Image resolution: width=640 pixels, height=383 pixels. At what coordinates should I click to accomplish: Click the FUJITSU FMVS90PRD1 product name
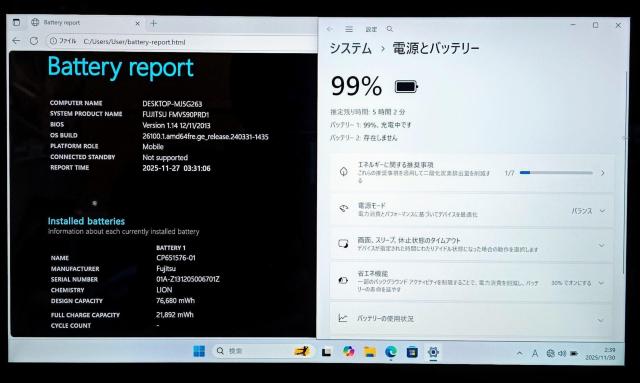(x=176, y=115)
